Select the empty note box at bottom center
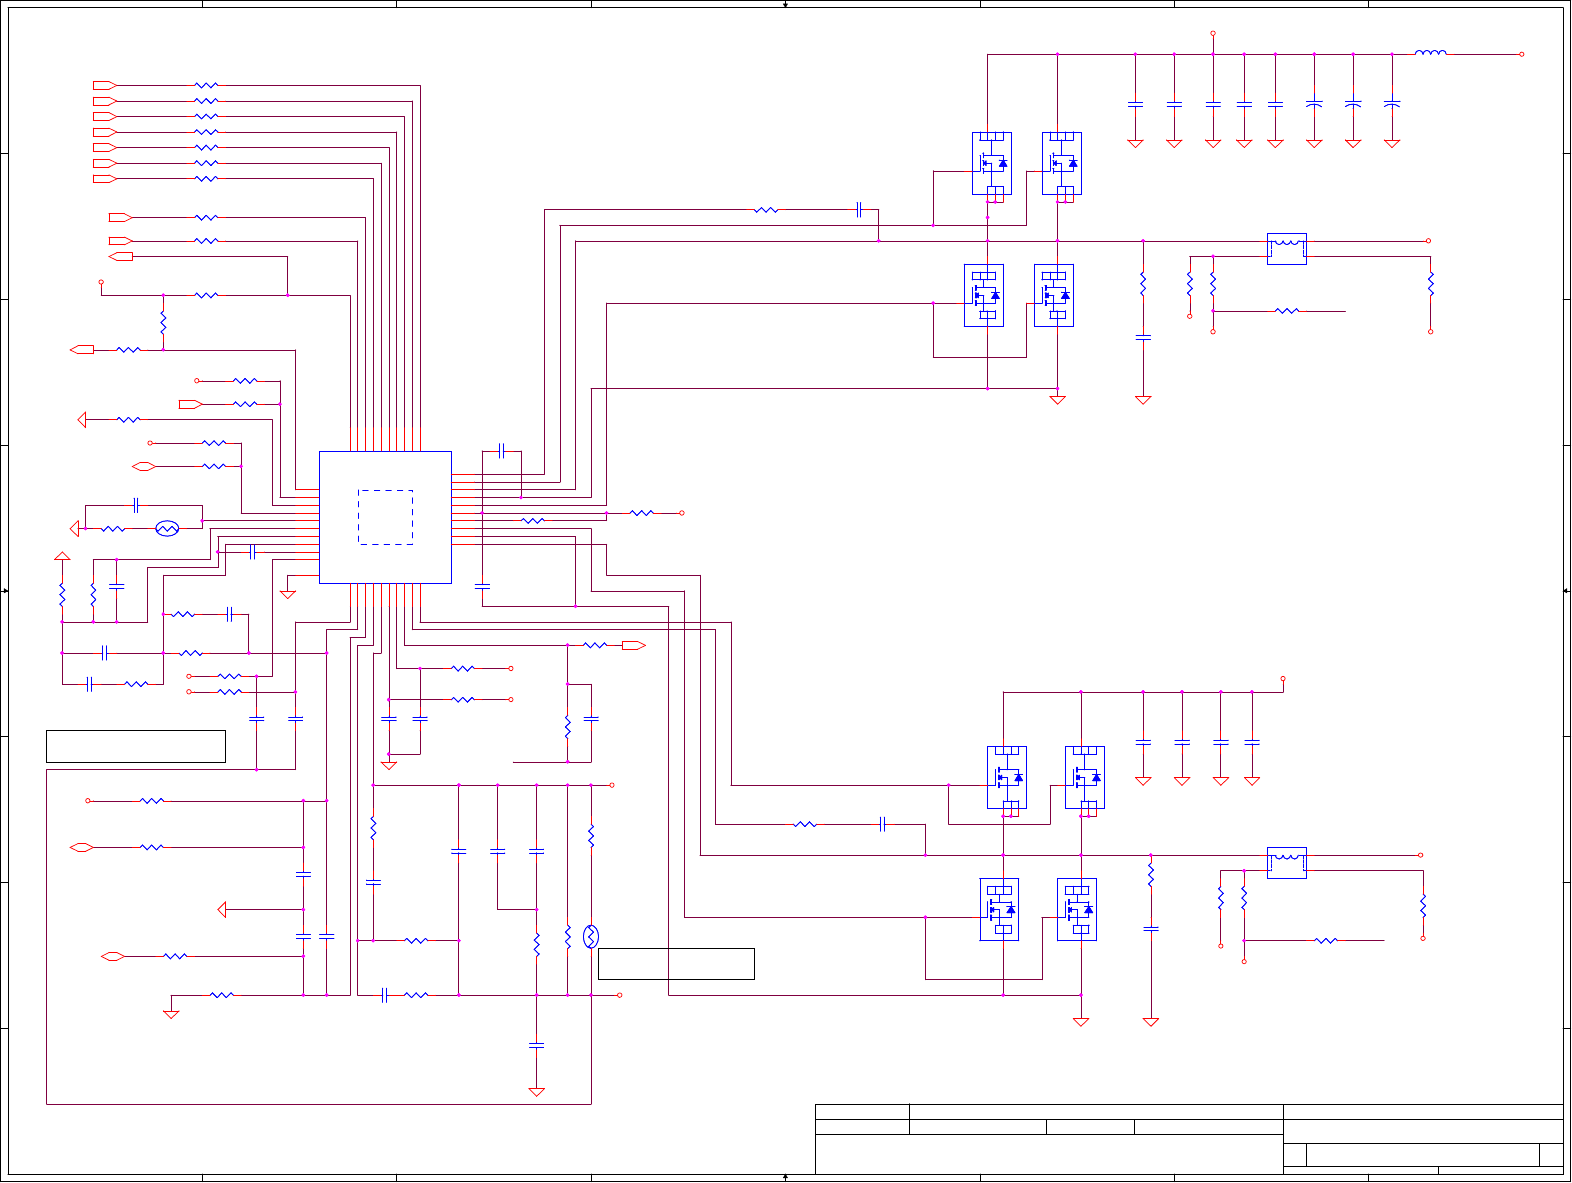 point(676,964)
